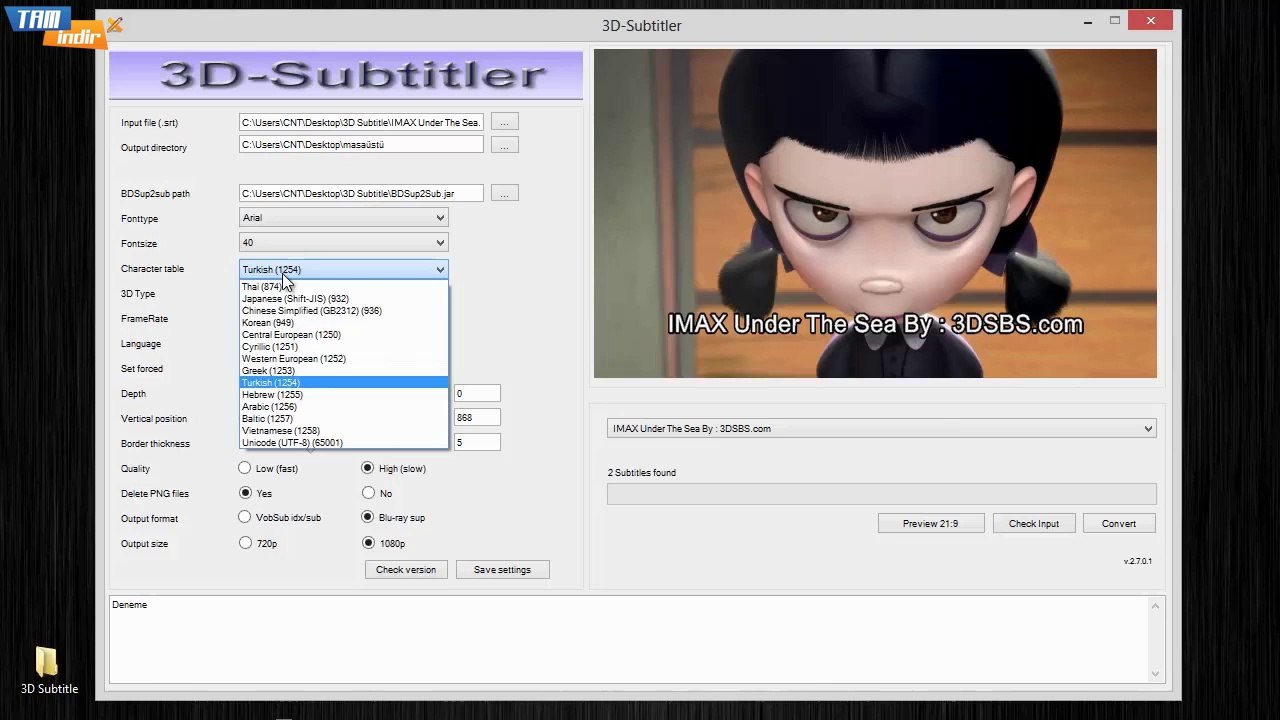Click the Check version button
Screen dimensions: 1280x720
pos(406,570)
